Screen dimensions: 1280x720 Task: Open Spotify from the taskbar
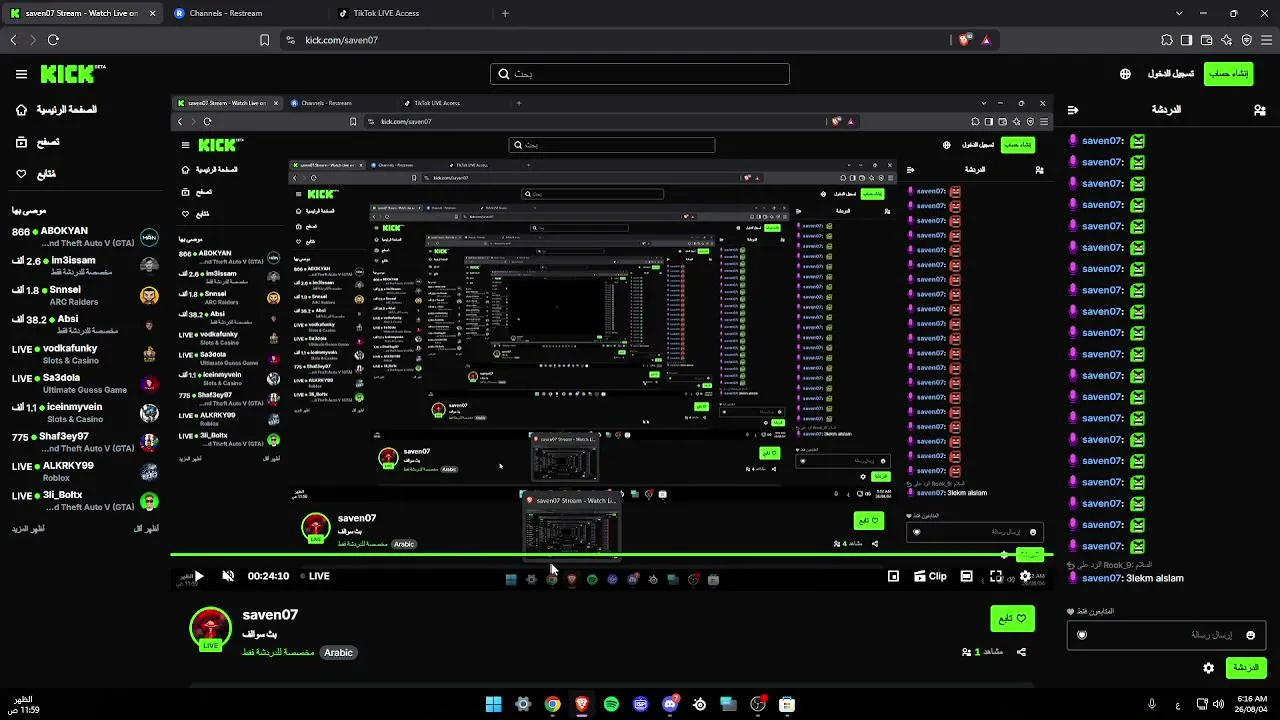point(611,705)
